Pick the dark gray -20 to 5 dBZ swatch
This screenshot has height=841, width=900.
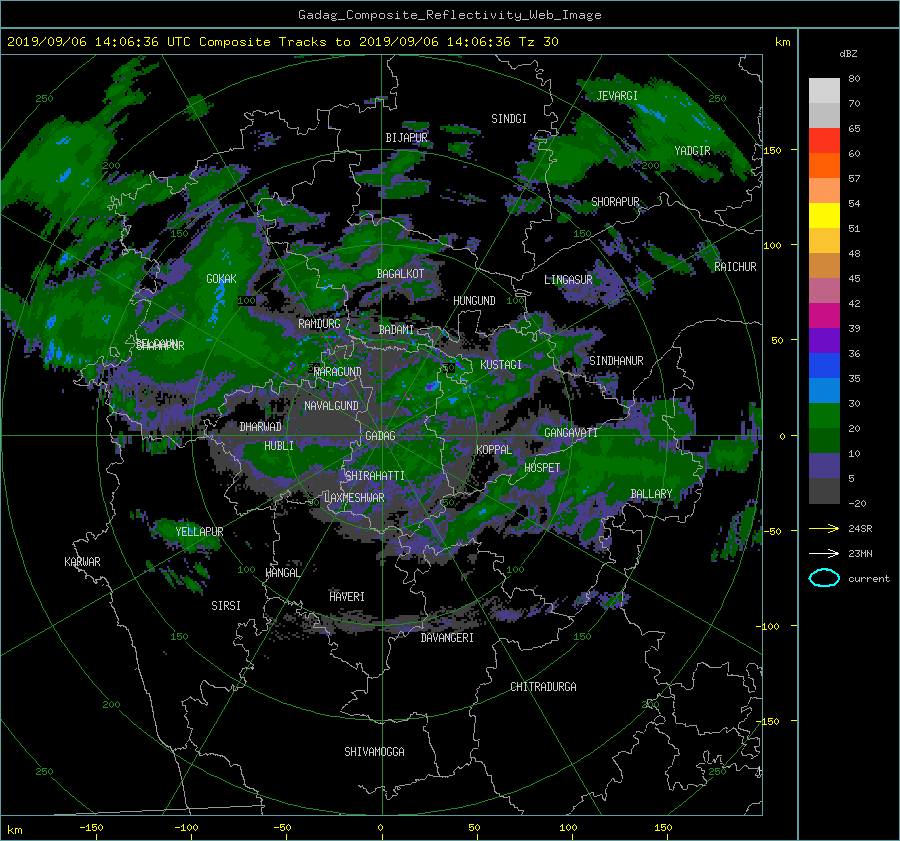pyautogui.click(x=824, y=491)
